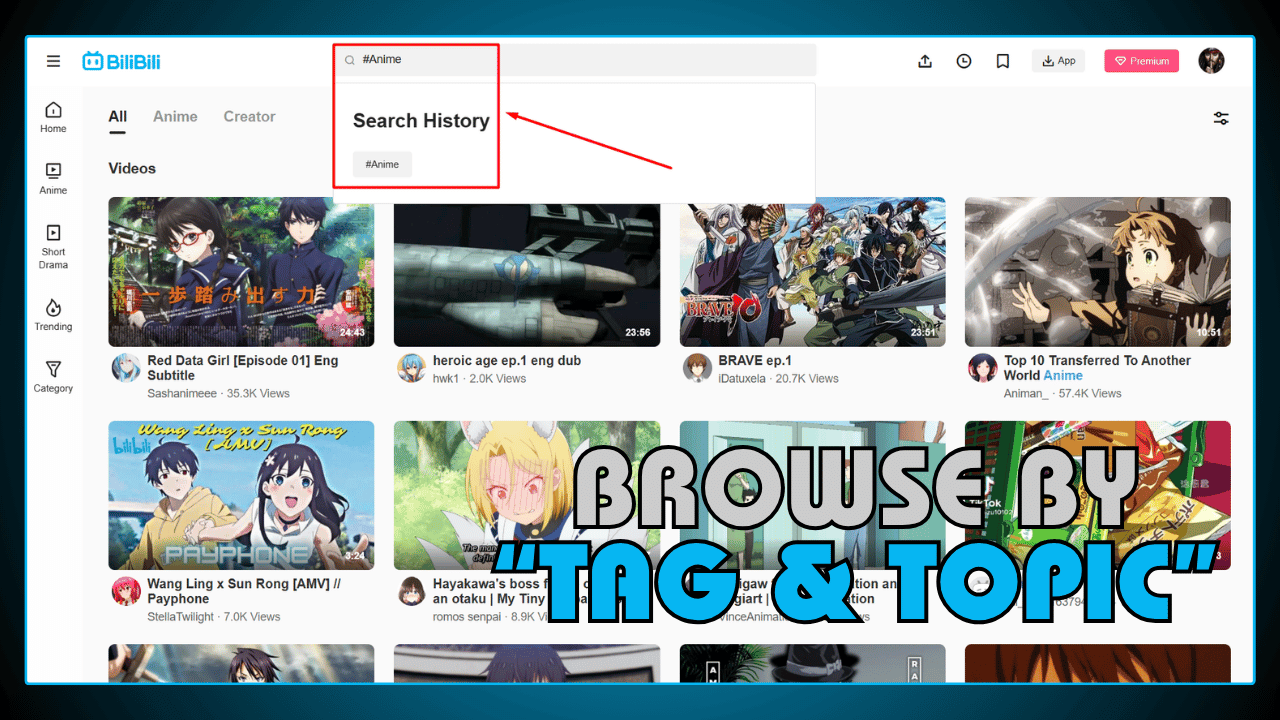Open Wang Ling x Sun Rong thumbnail
The height and width of the screenshot is (720, 1280).
tap(241, 495)
